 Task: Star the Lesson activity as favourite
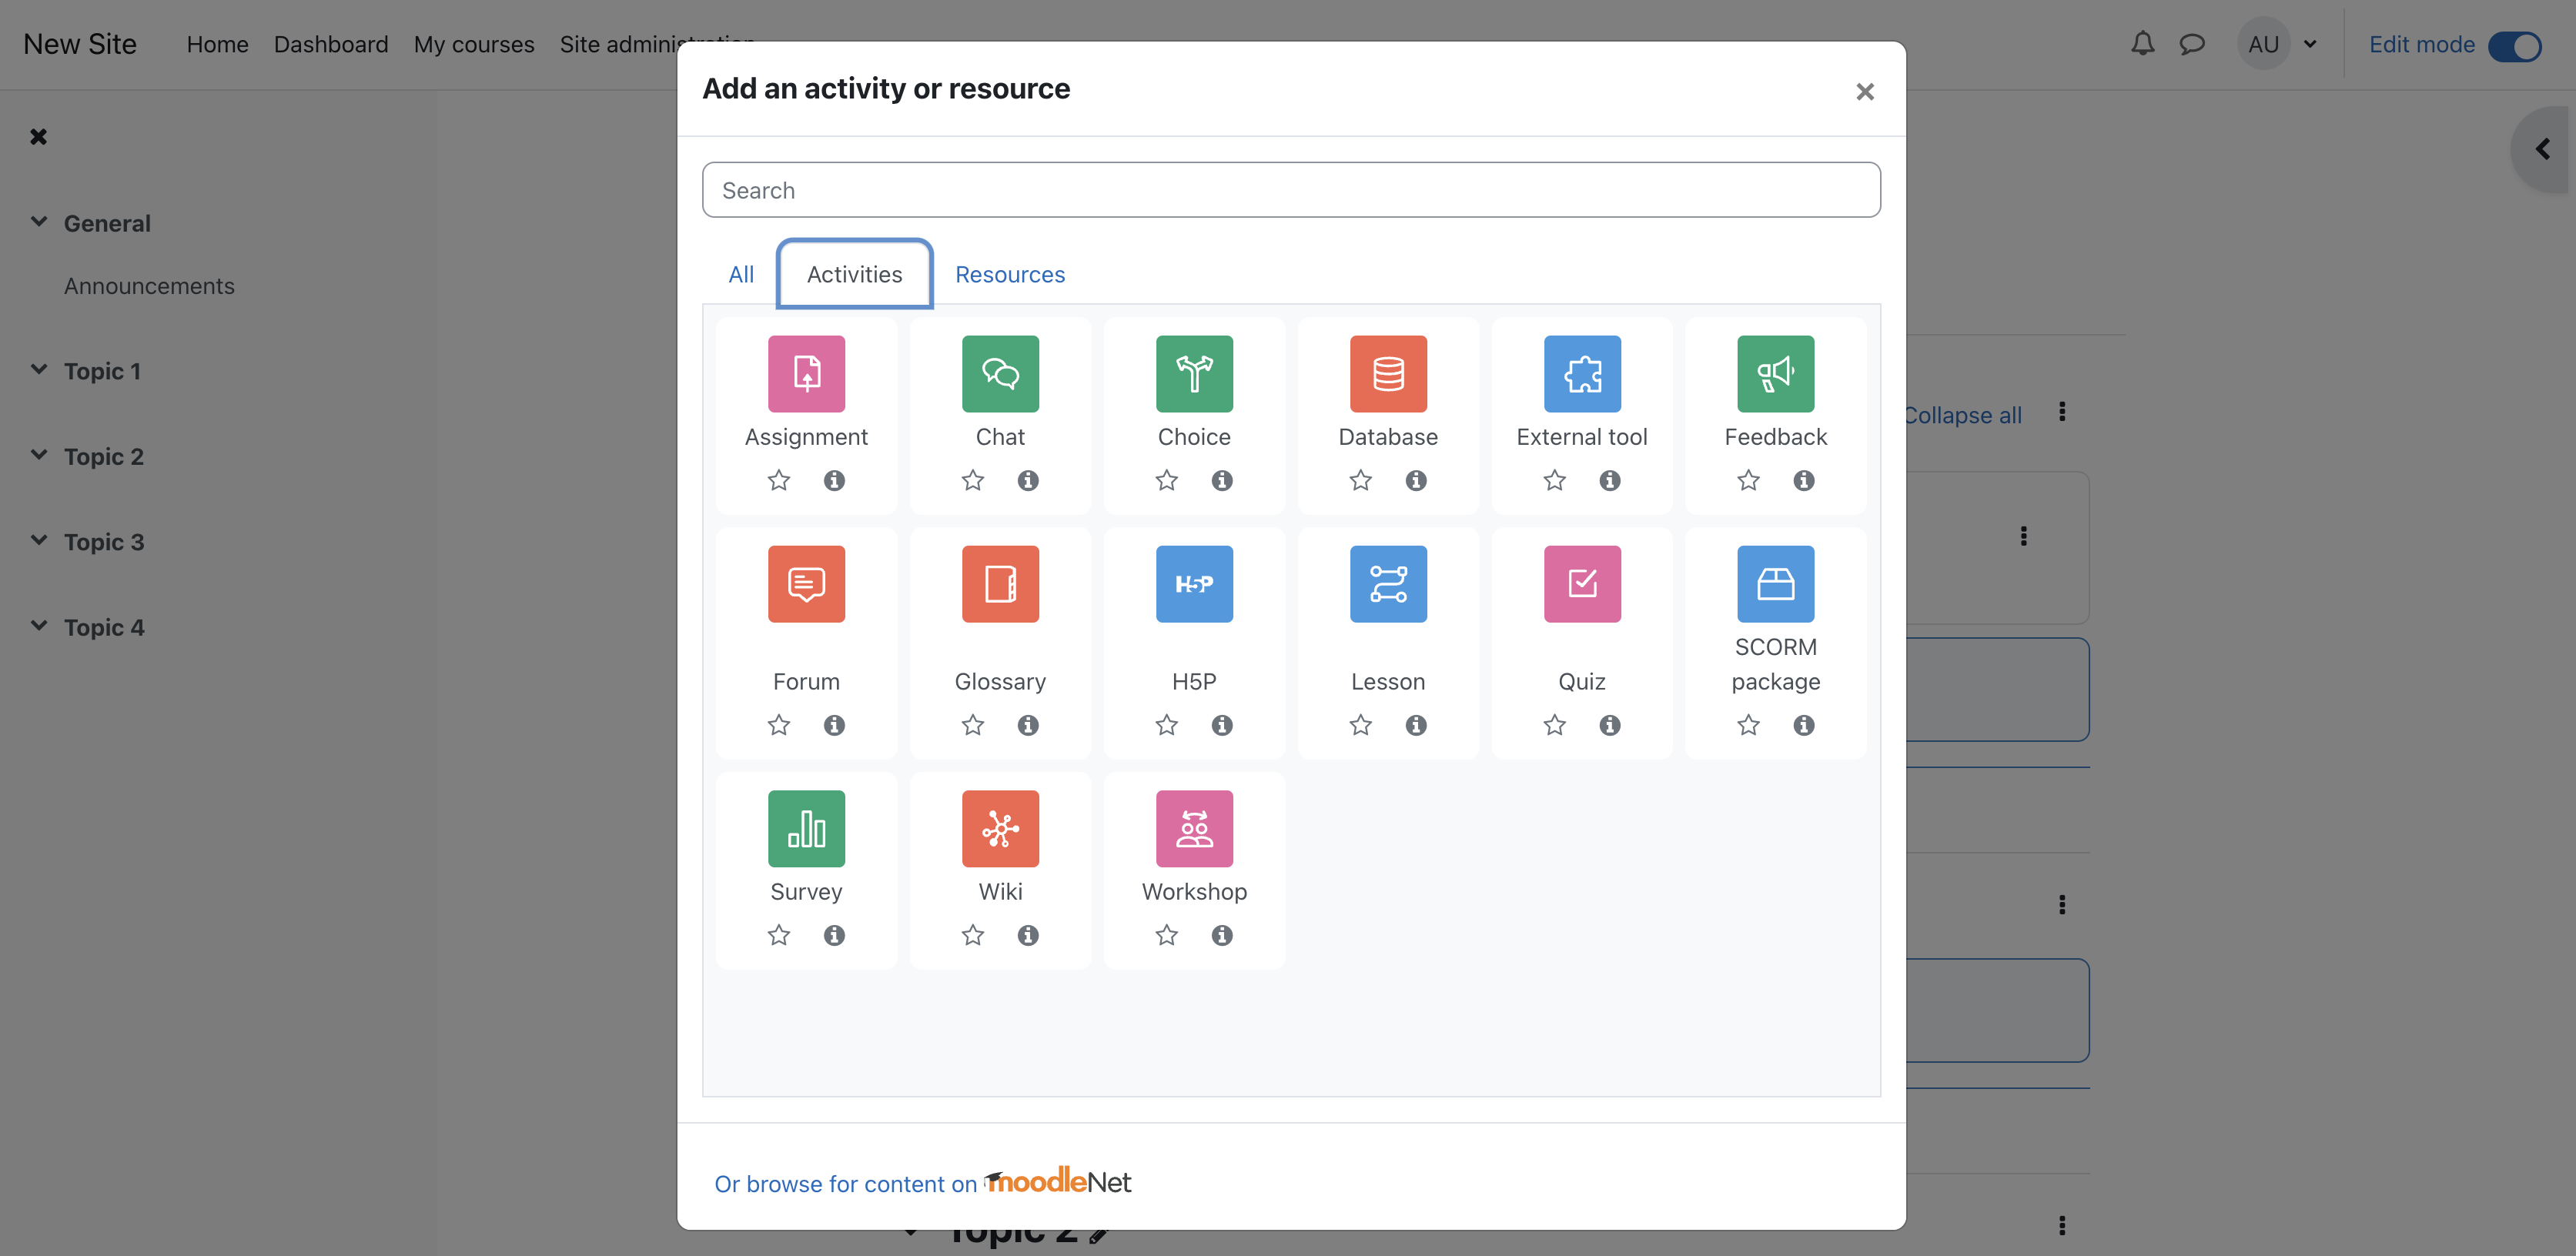1360,725
